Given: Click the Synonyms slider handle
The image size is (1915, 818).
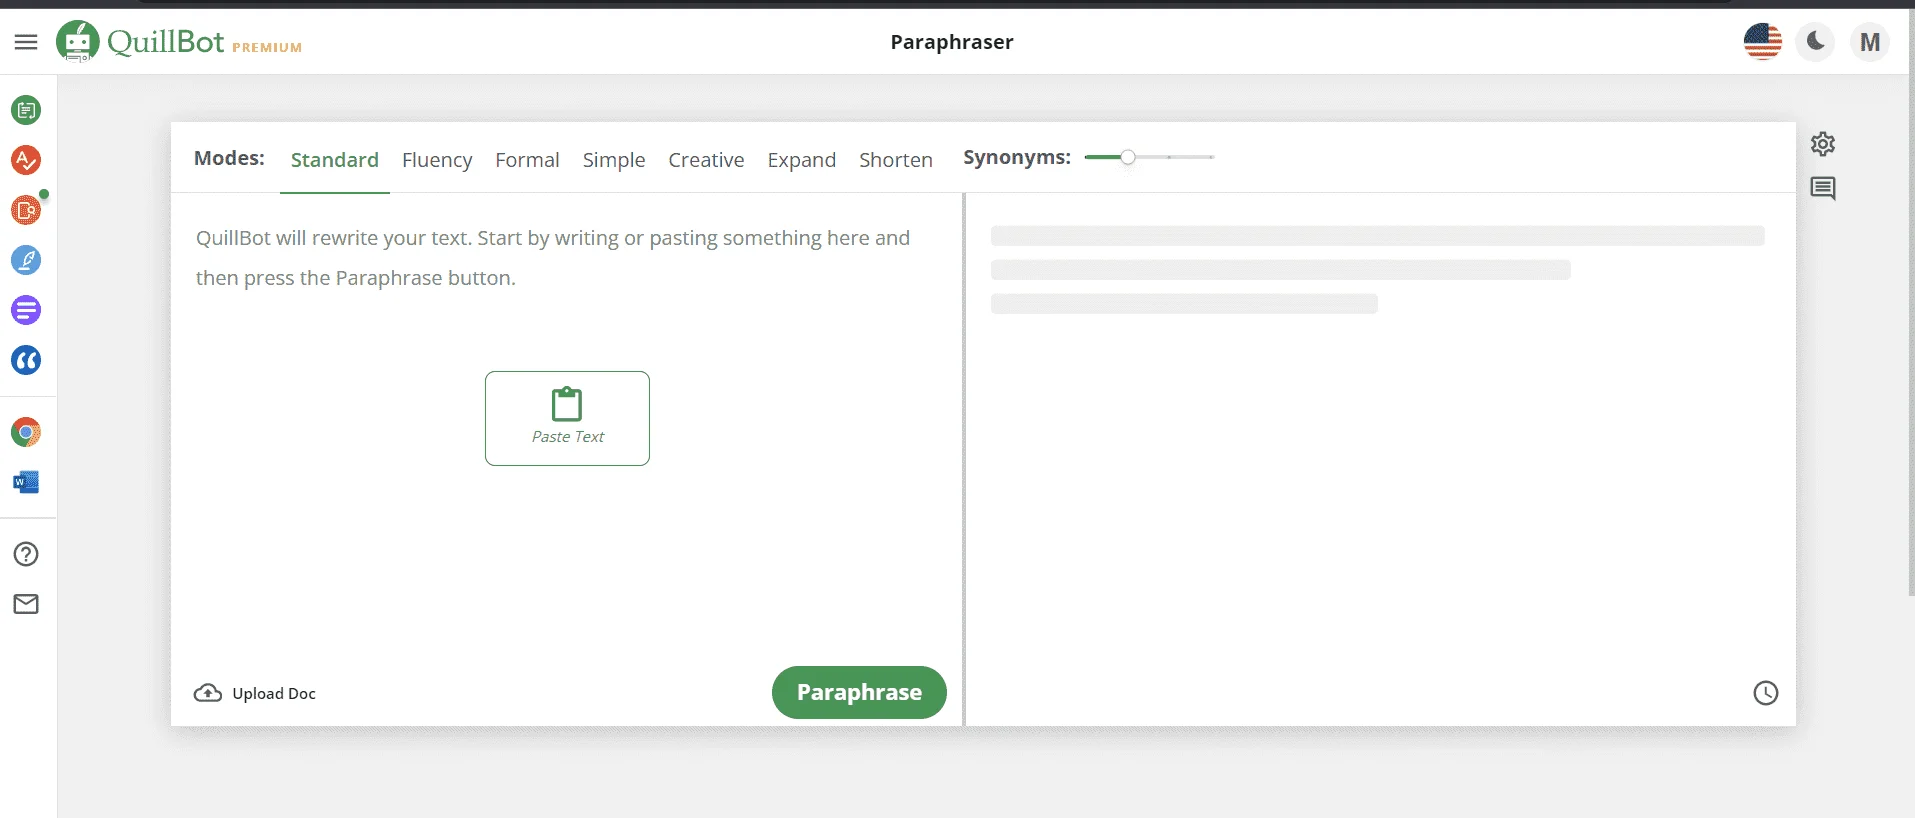Looking at the screenshot, I should [x=1128, y=157].
